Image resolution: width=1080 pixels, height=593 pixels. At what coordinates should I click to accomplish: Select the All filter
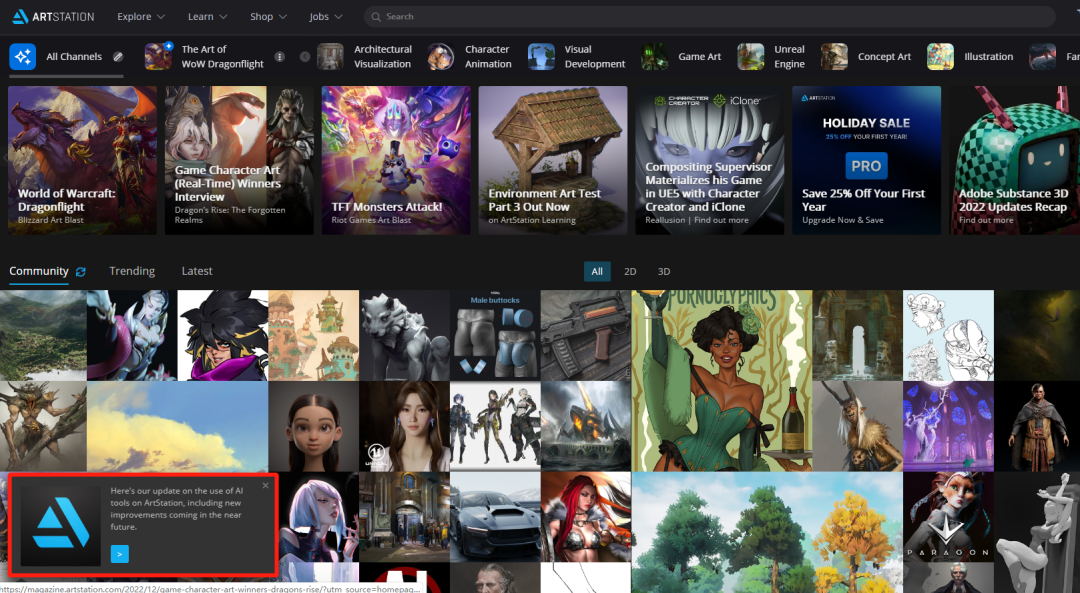point(597,271)
